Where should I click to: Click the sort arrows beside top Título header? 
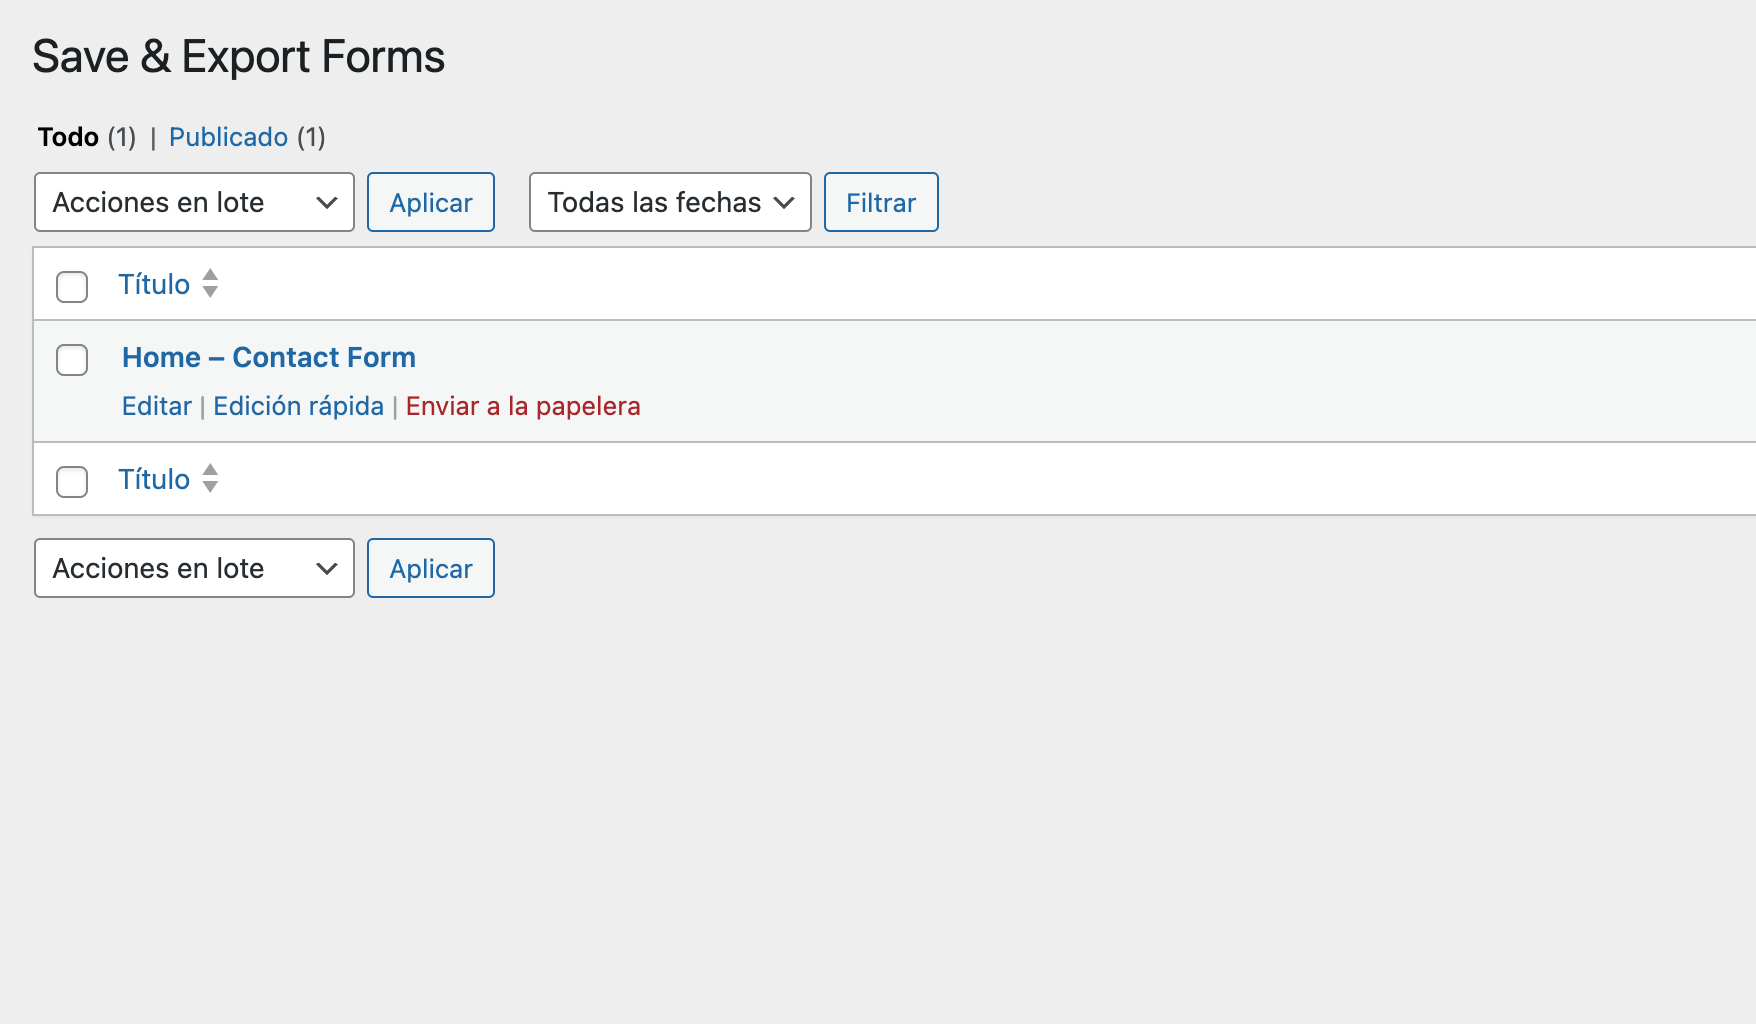[210, 284]
